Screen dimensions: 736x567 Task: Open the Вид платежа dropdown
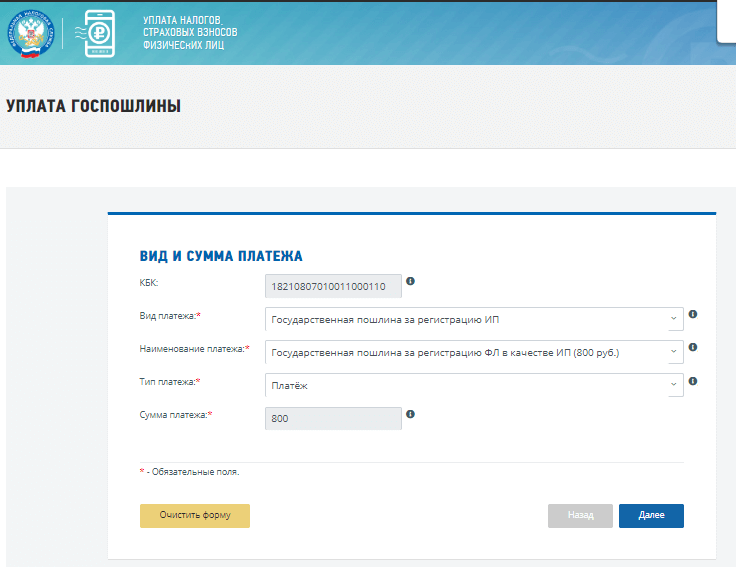[x=474, y=319]
